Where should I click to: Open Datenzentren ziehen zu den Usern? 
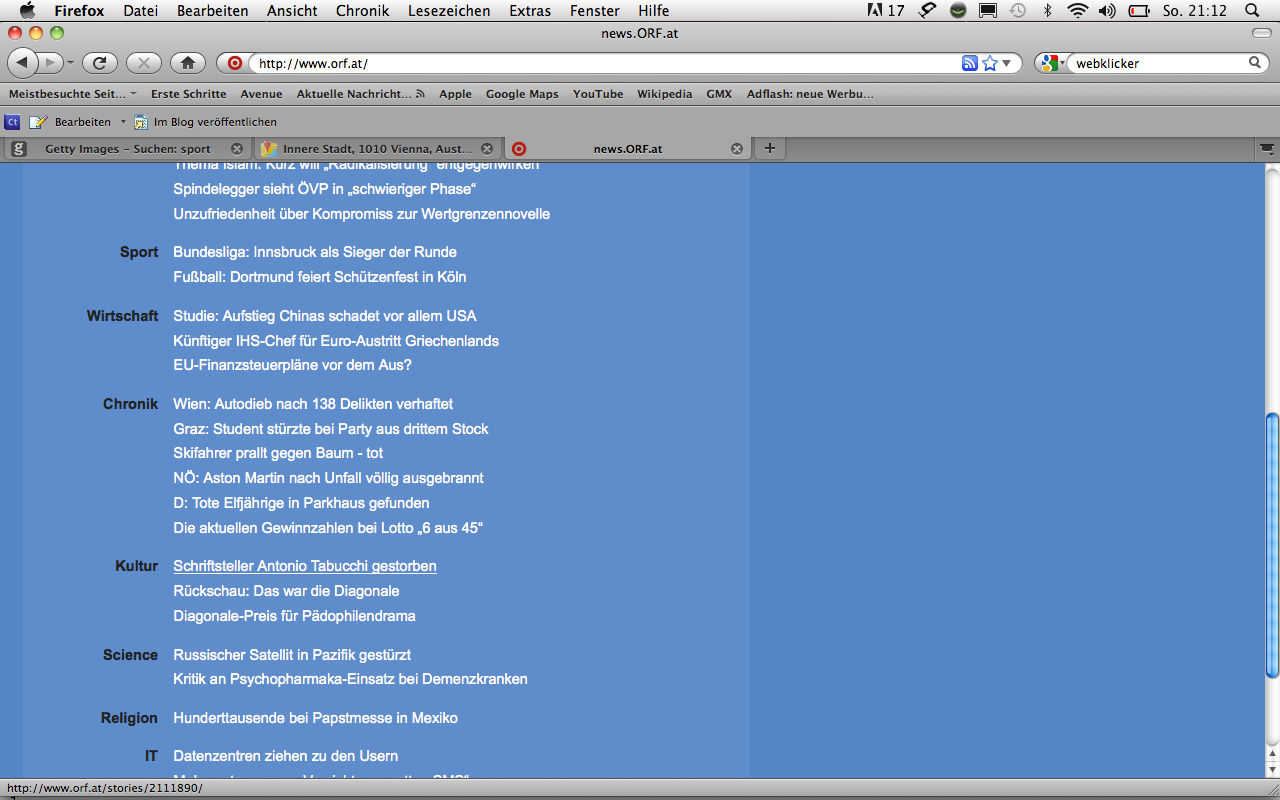click(286, 756)
